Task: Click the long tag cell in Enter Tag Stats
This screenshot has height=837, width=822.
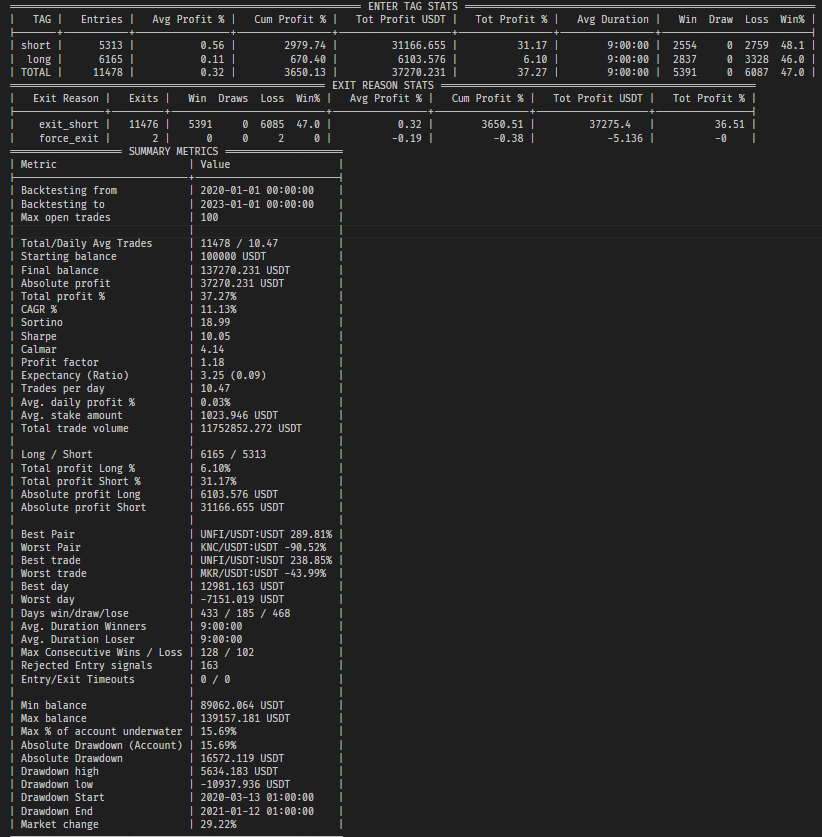Action: 39,59
